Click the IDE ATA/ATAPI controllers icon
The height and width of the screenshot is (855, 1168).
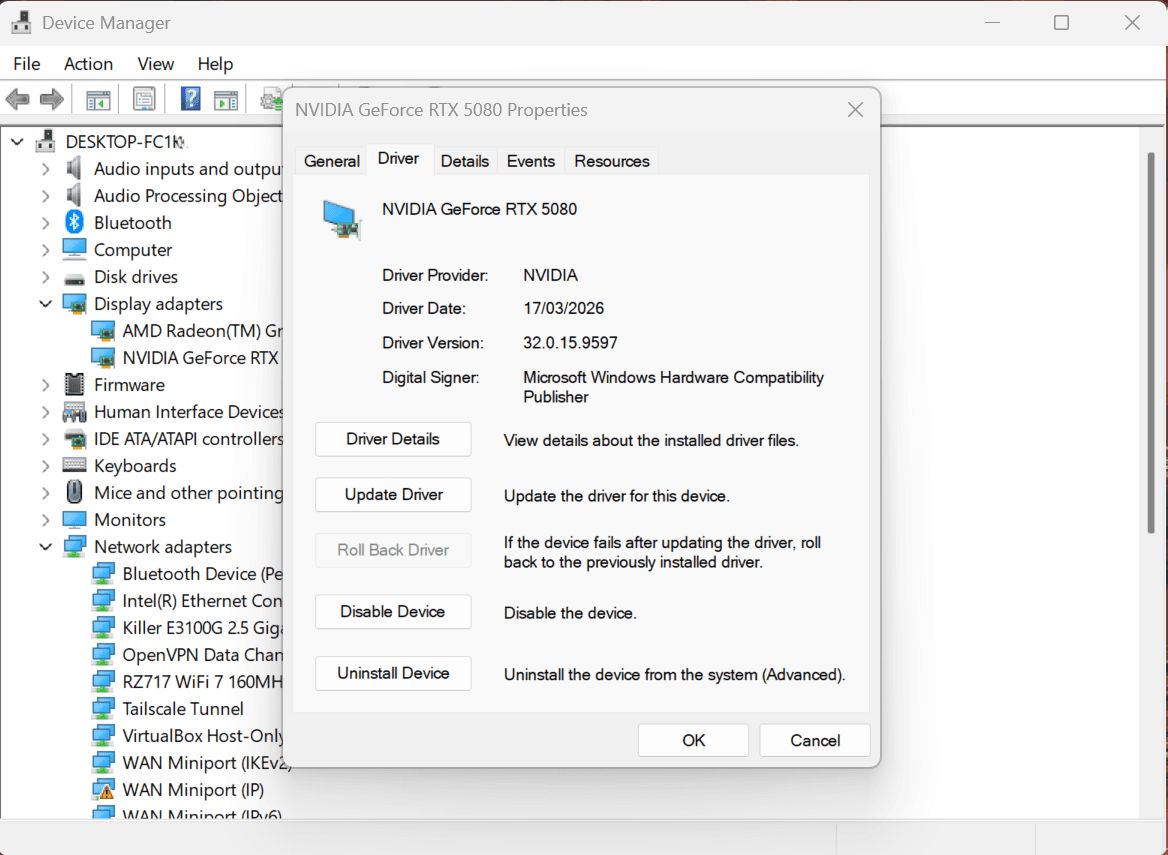pos(74,439)
